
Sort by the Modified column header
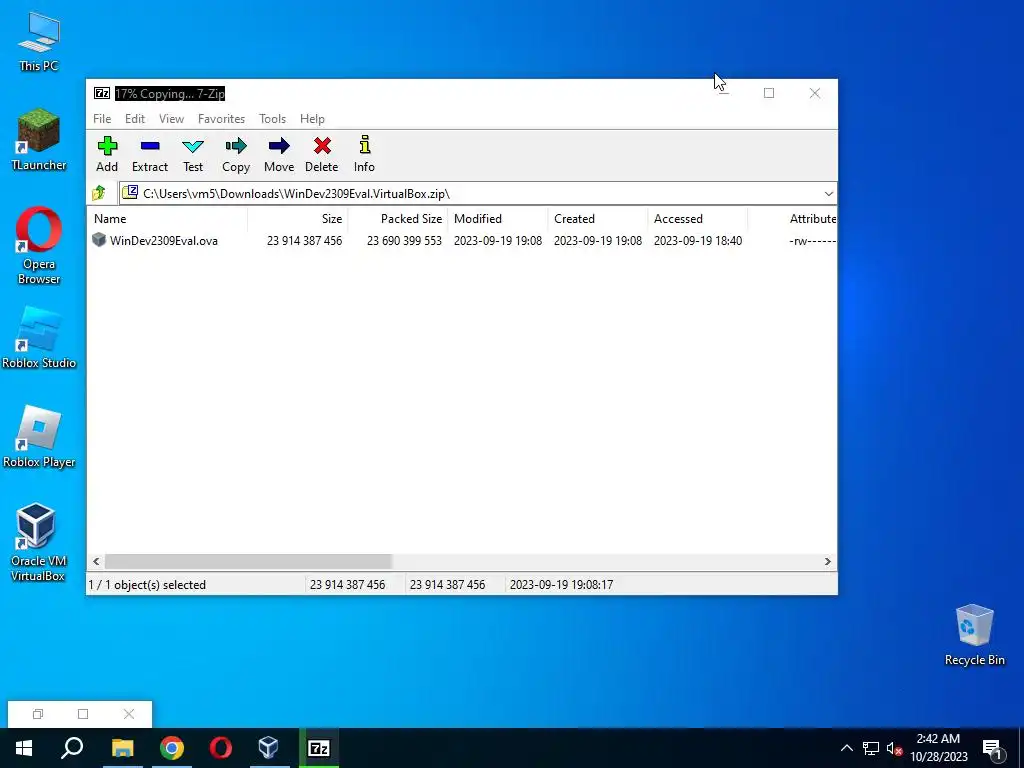click(x=498, y=219)
